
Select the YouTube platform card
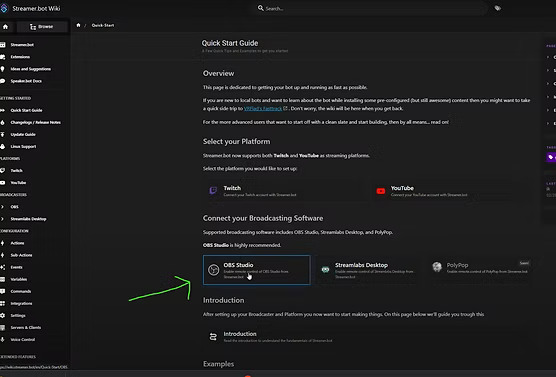click(452, 191)
